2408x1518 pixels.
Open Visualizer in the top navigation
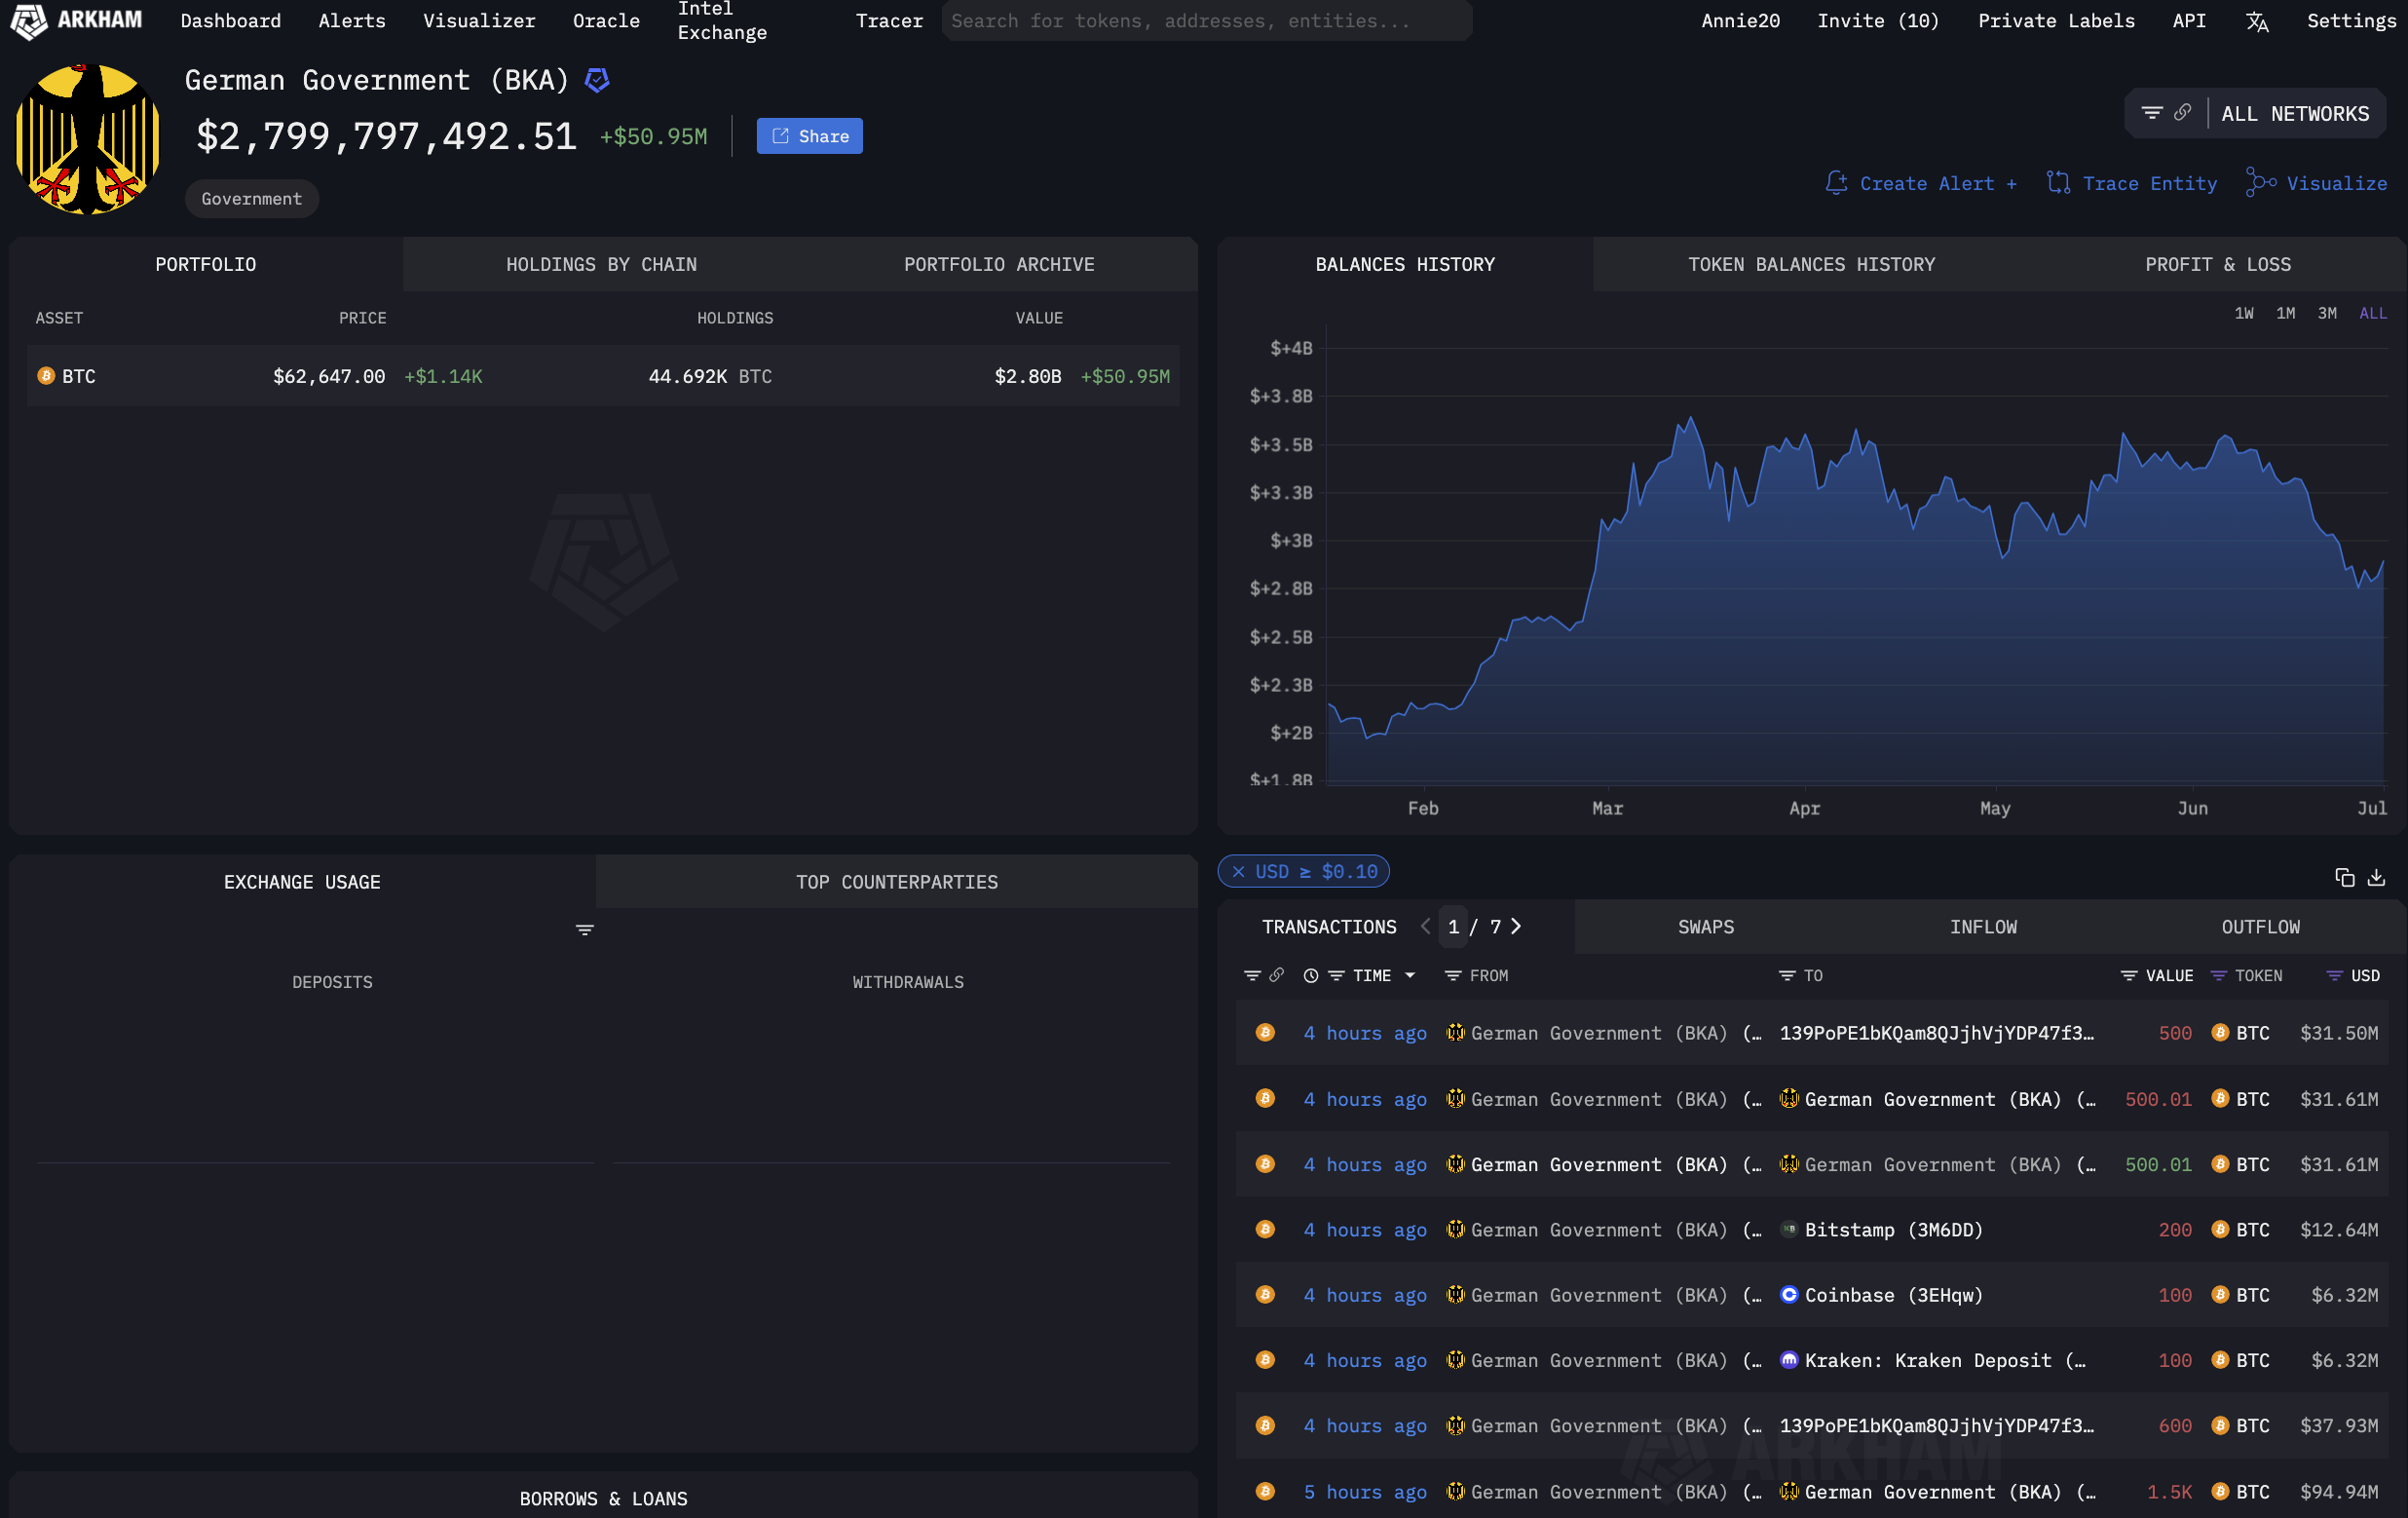point(479,21)
